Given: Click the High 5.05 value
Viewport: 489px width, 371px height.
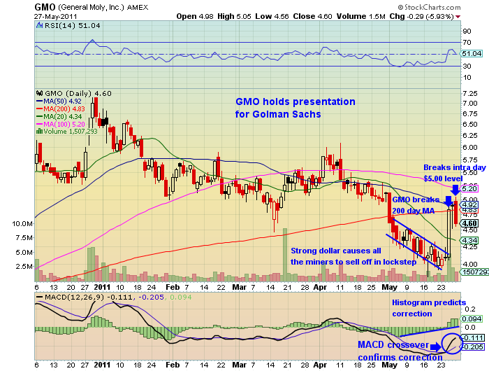Looking at the screenshot, I should [x=234, y=16].
